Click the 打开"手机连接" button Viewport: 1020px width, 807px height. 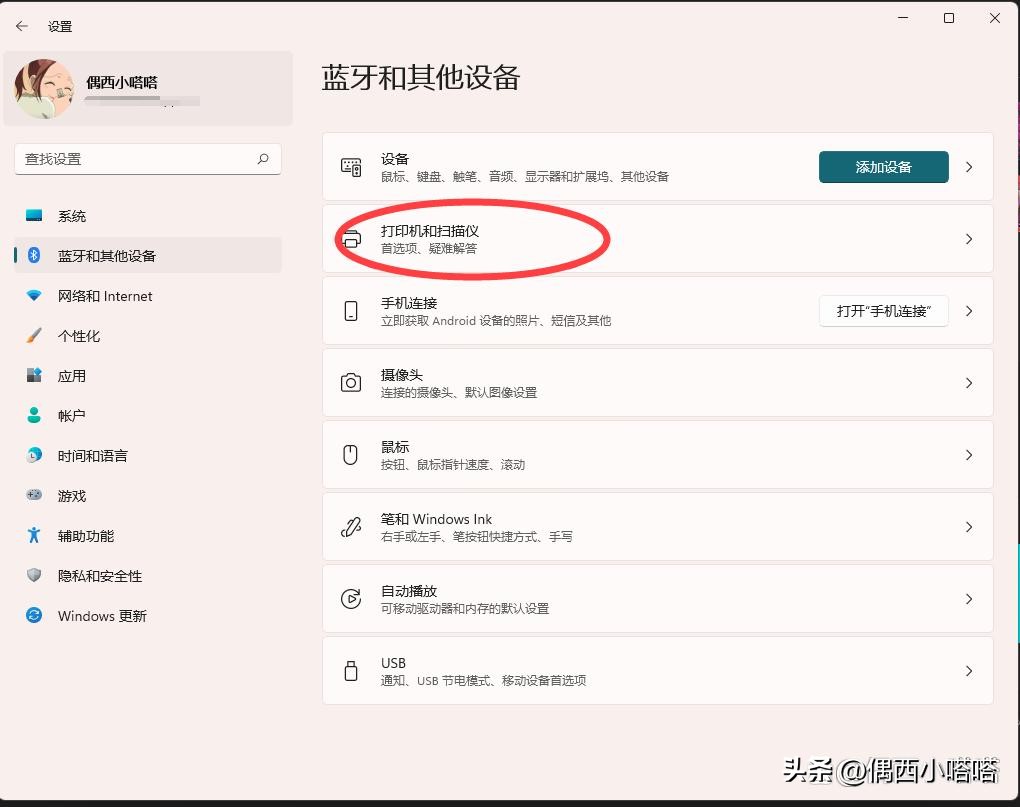tap(883, 311)
